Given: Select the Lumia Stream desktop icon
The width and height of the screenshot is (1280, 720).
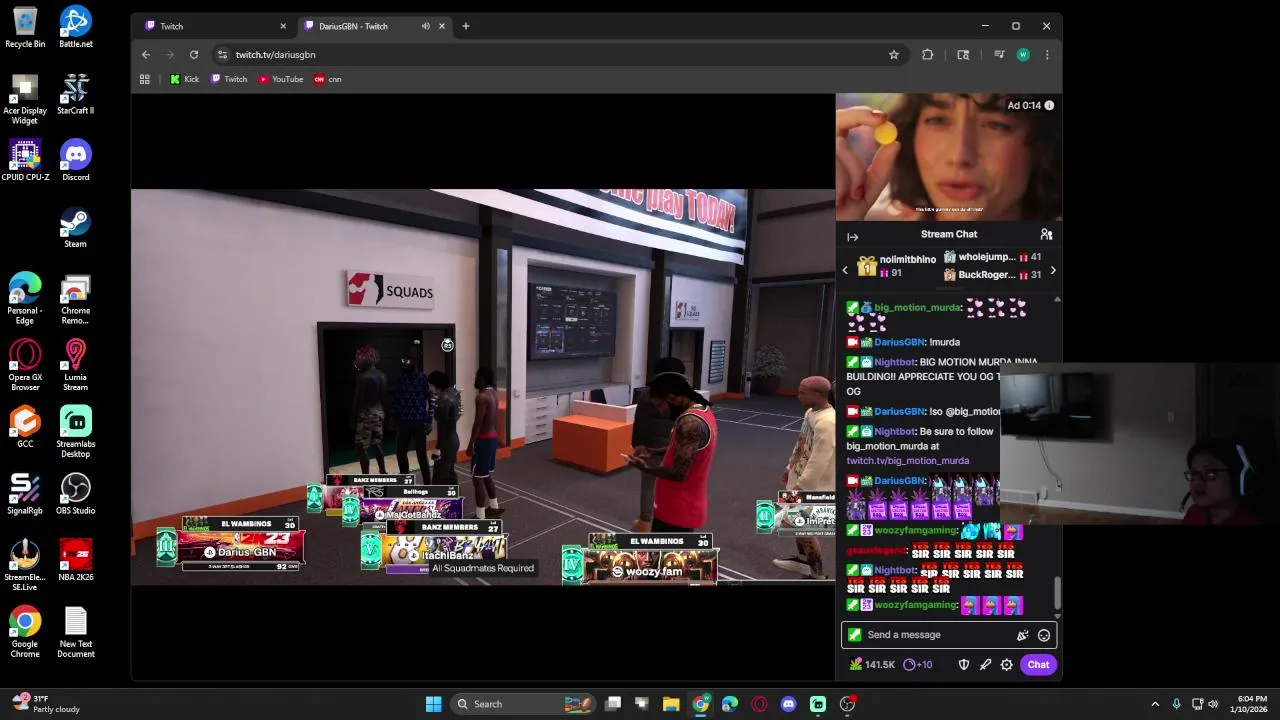Looking at the screenshot, I should (75, 366).
